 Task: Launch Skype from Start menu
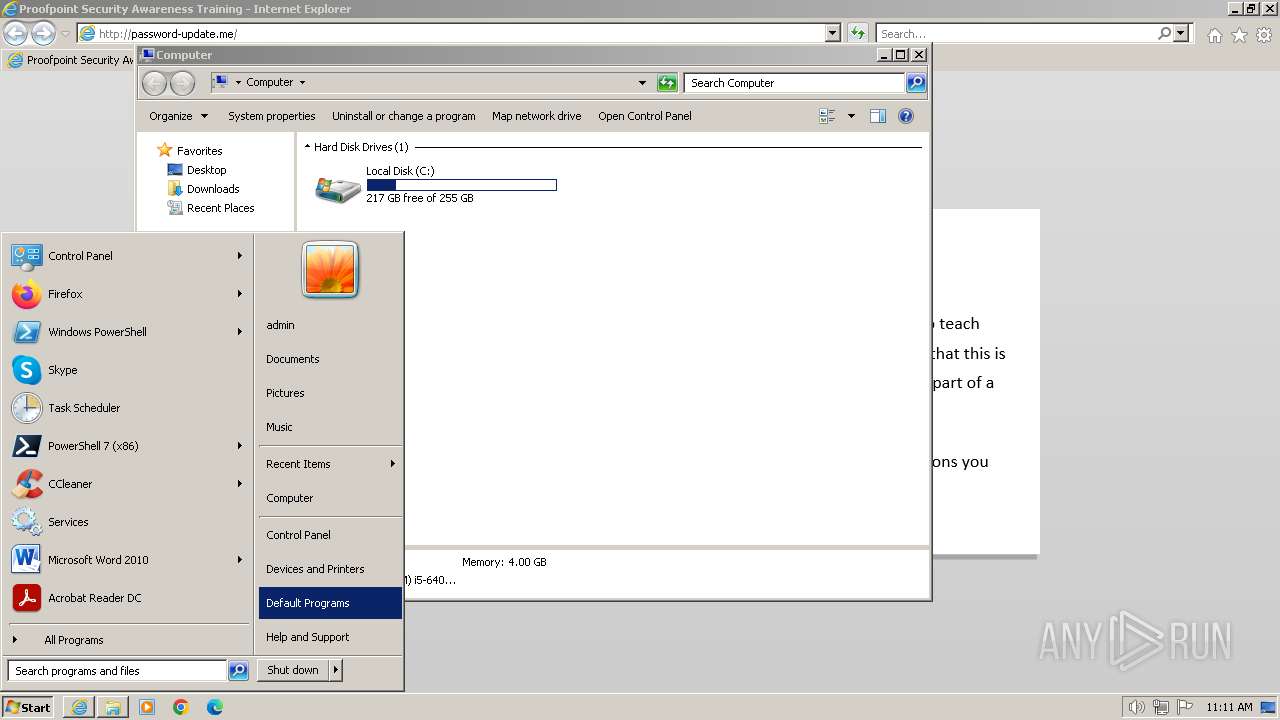126,370
